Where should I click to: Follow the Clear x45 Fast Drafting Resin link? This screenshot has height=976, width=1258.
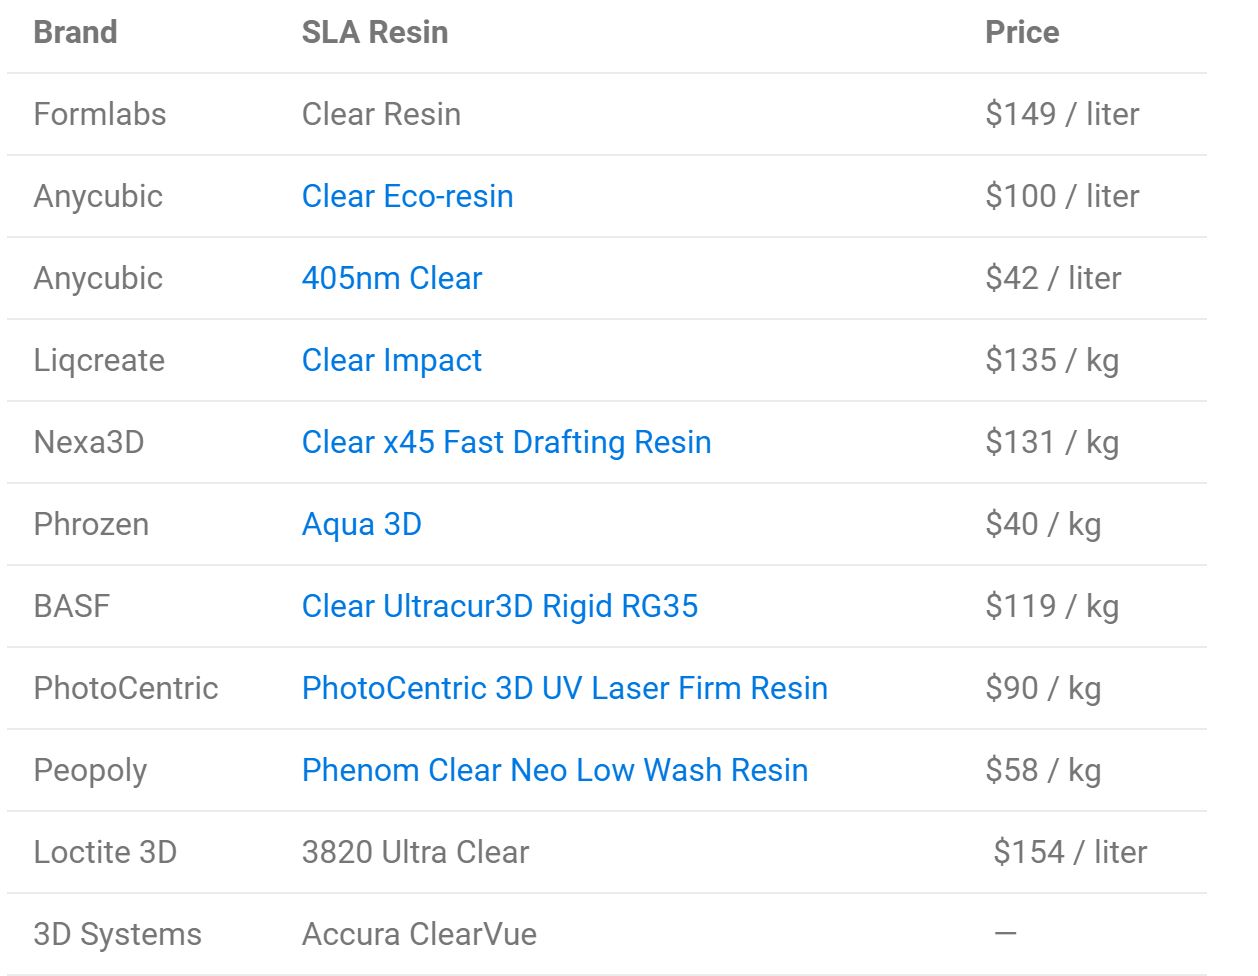point(506,442)
